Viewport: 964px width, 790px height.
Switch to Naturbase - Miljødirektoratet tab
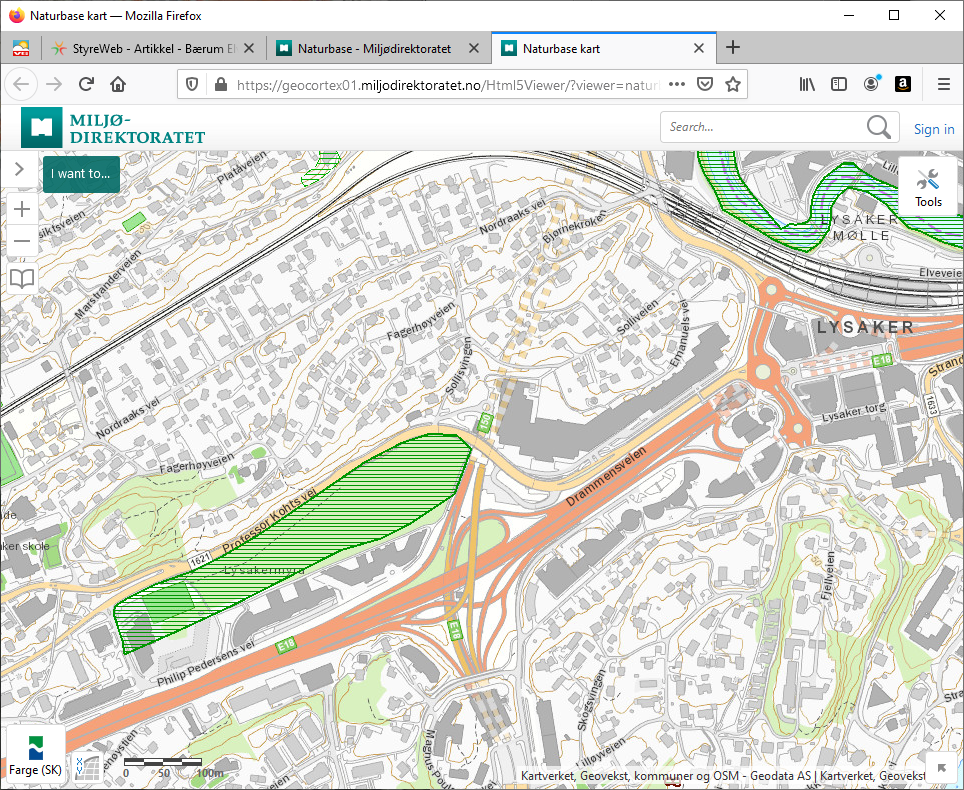[375, 47]
